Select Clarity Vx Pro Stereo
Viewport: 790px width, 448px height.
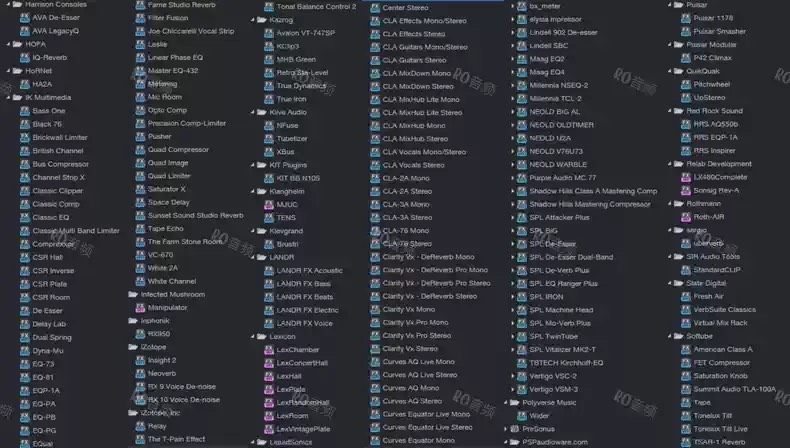(417, 336)
